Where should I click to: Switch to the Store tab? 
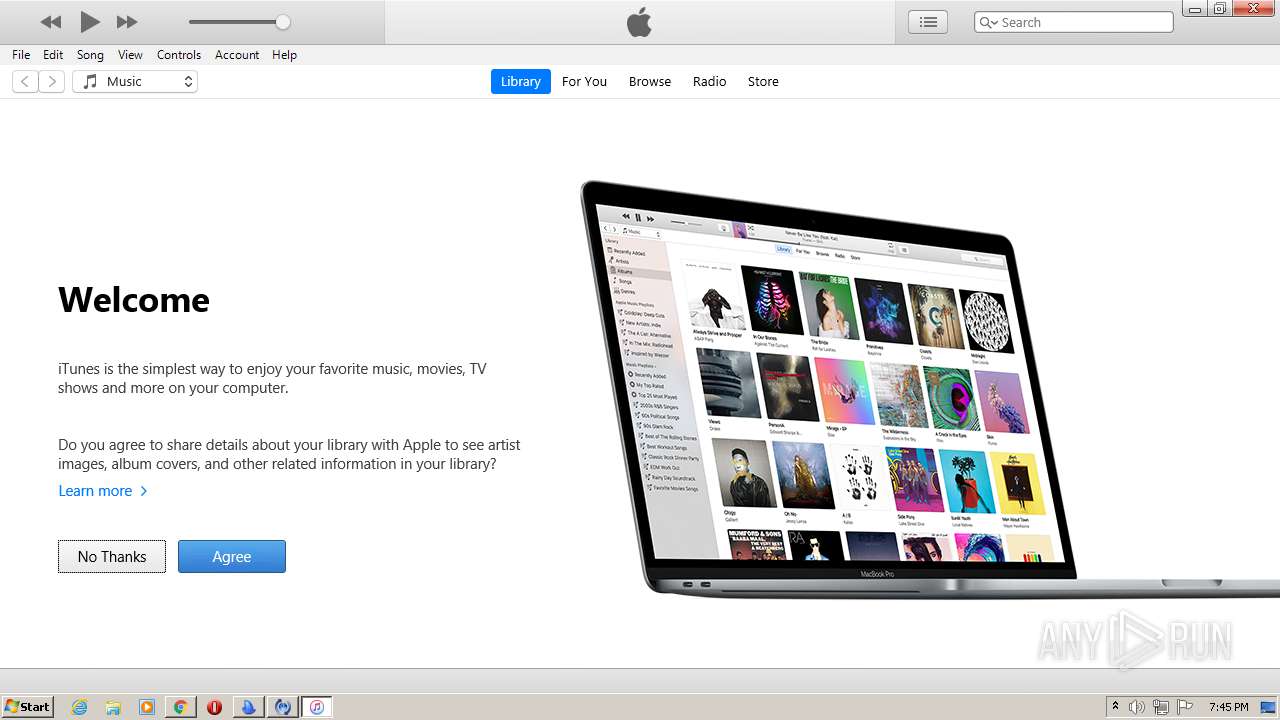(763, 82)
